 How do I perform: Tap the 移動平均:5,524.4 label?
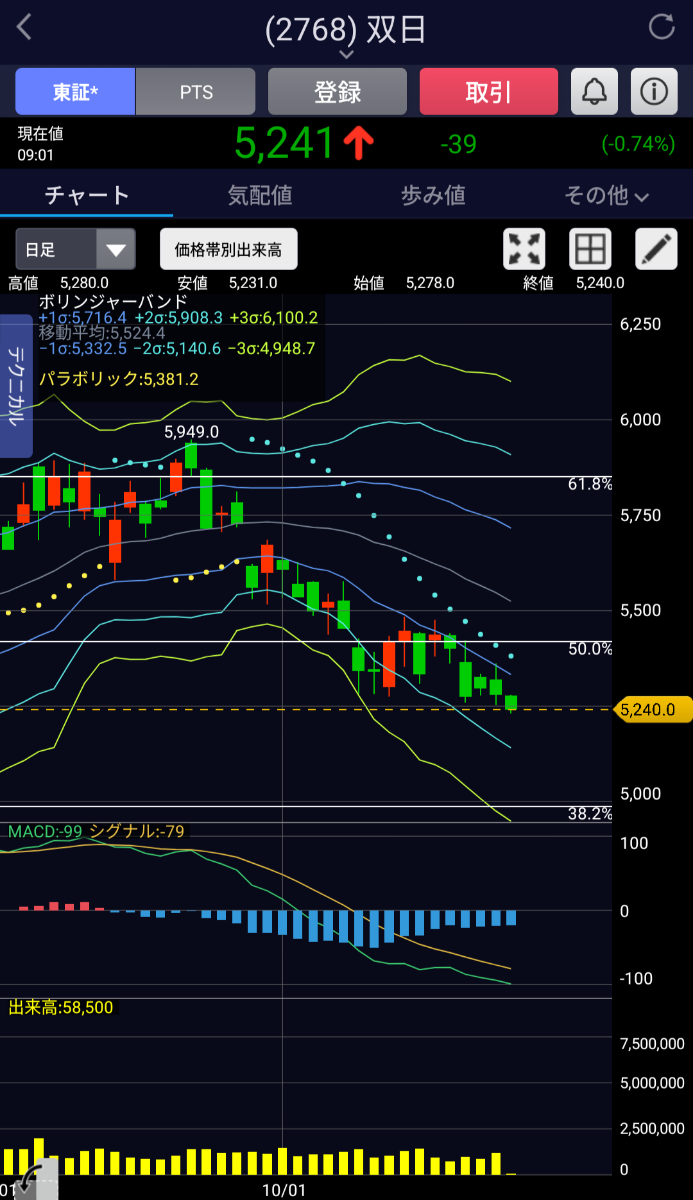(102, 332)
